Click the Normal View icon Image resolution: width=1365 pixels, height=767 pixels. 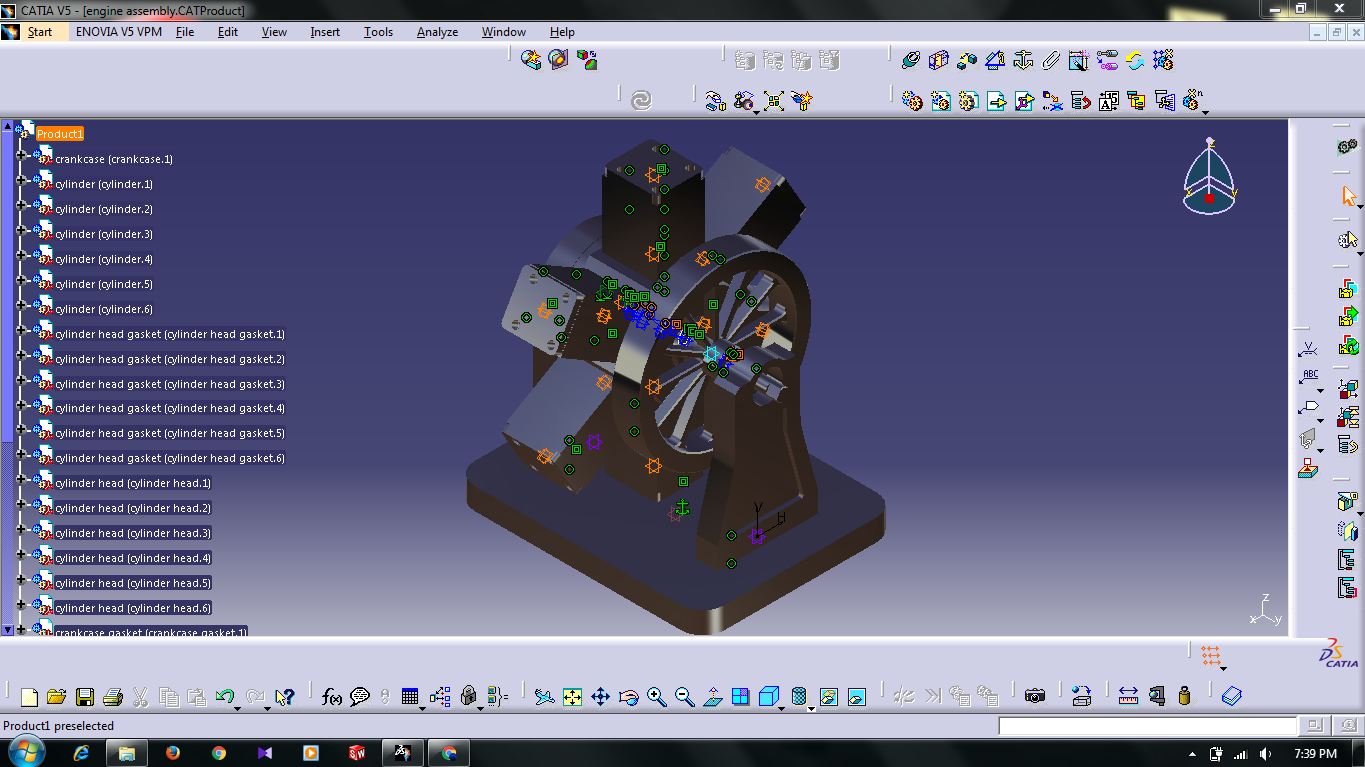pyautogui.click(x=712, y=697)
